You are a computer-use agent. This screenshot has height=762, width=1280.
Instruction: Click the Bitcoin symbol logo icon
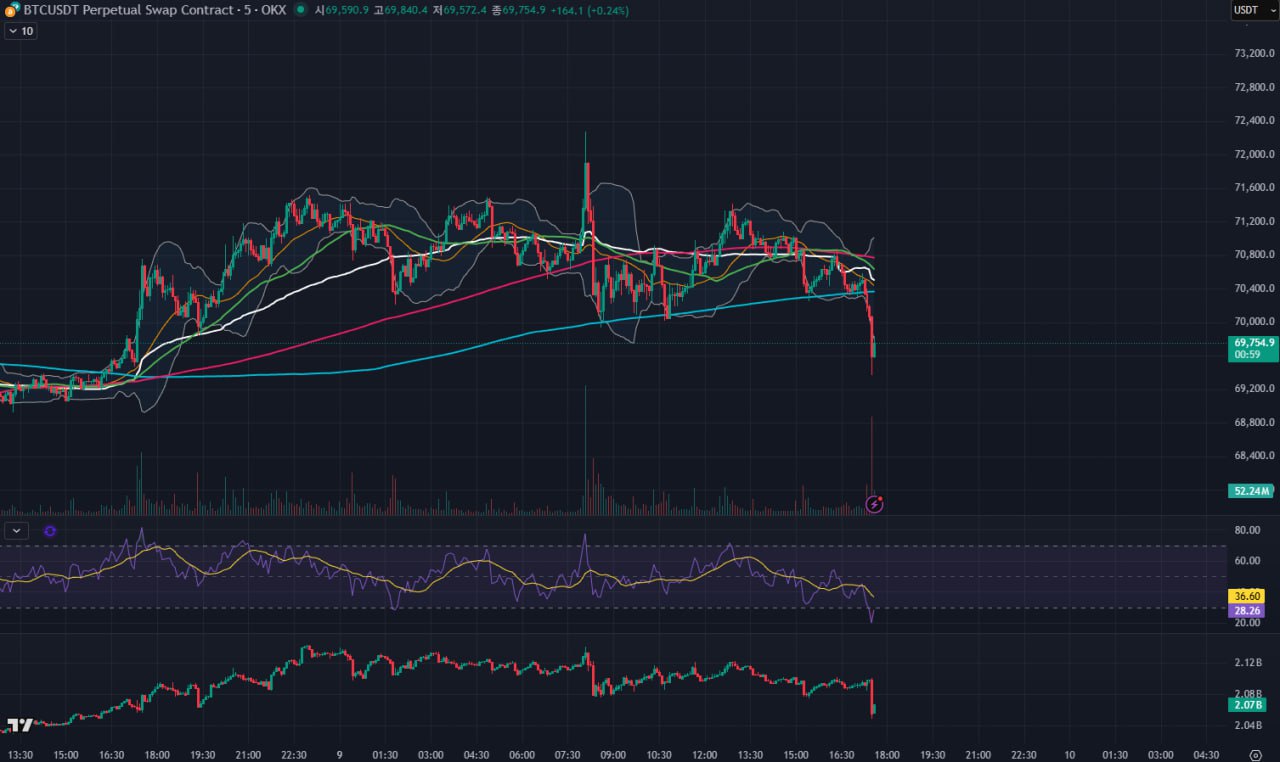click(x=11, y=9)
